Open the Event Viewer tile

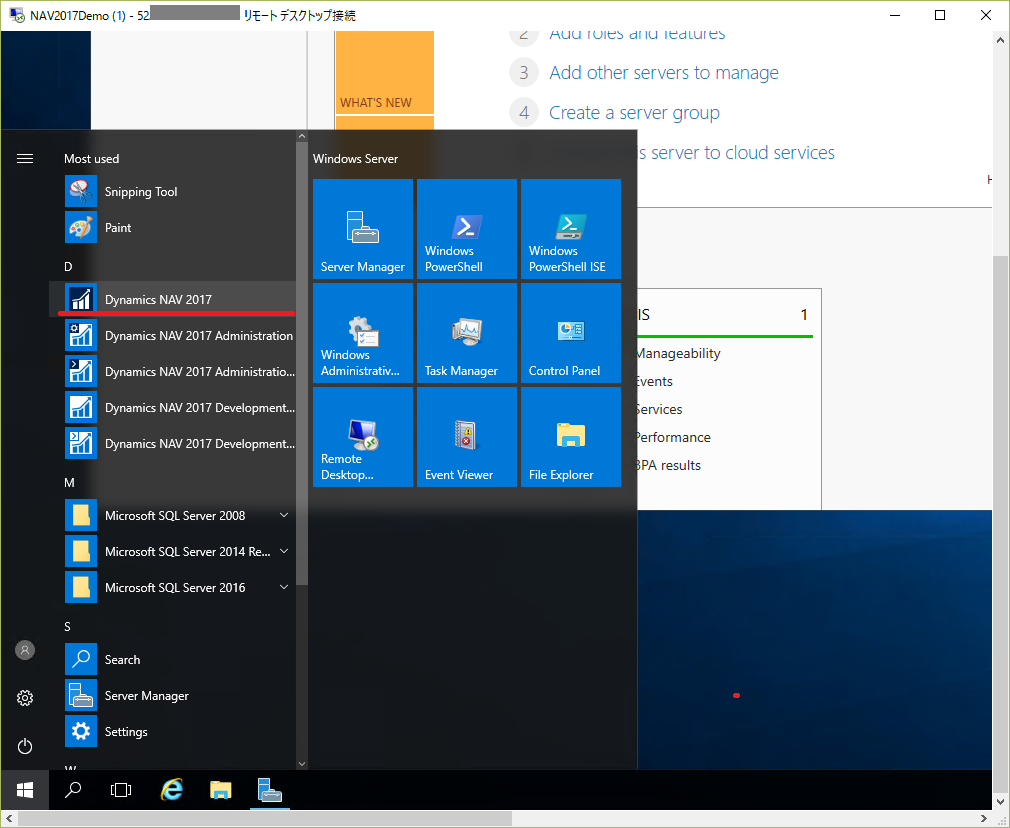pos(467,437)
